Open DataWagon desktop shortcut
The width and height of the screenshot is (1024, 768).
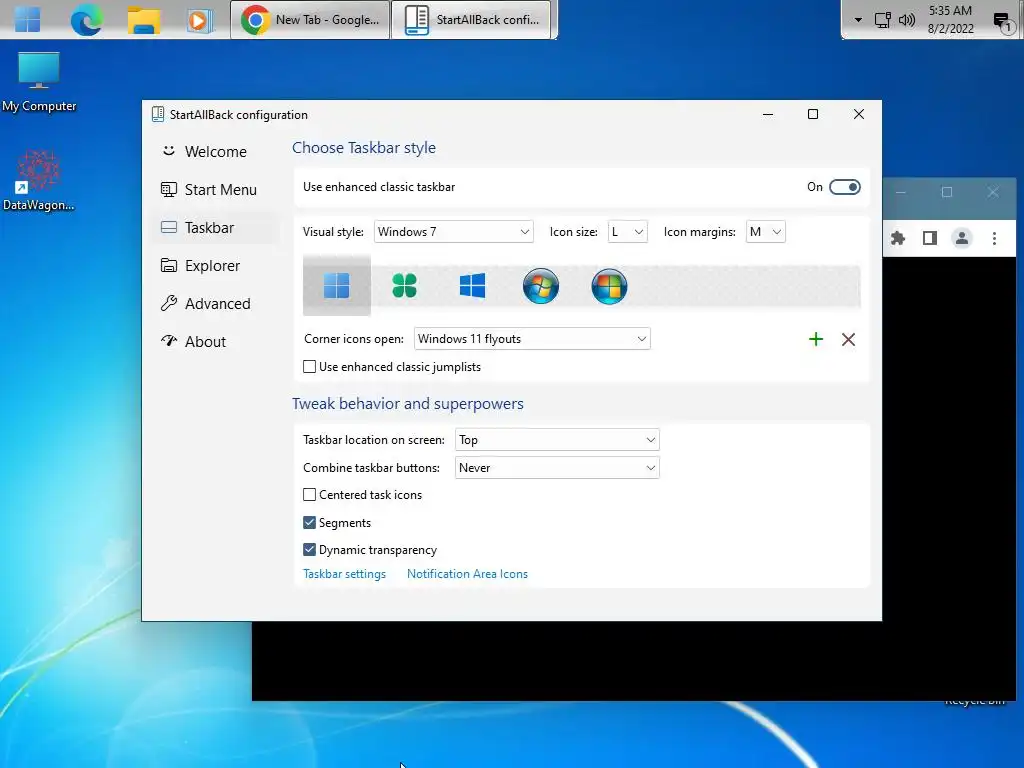(x=39, y=181)
